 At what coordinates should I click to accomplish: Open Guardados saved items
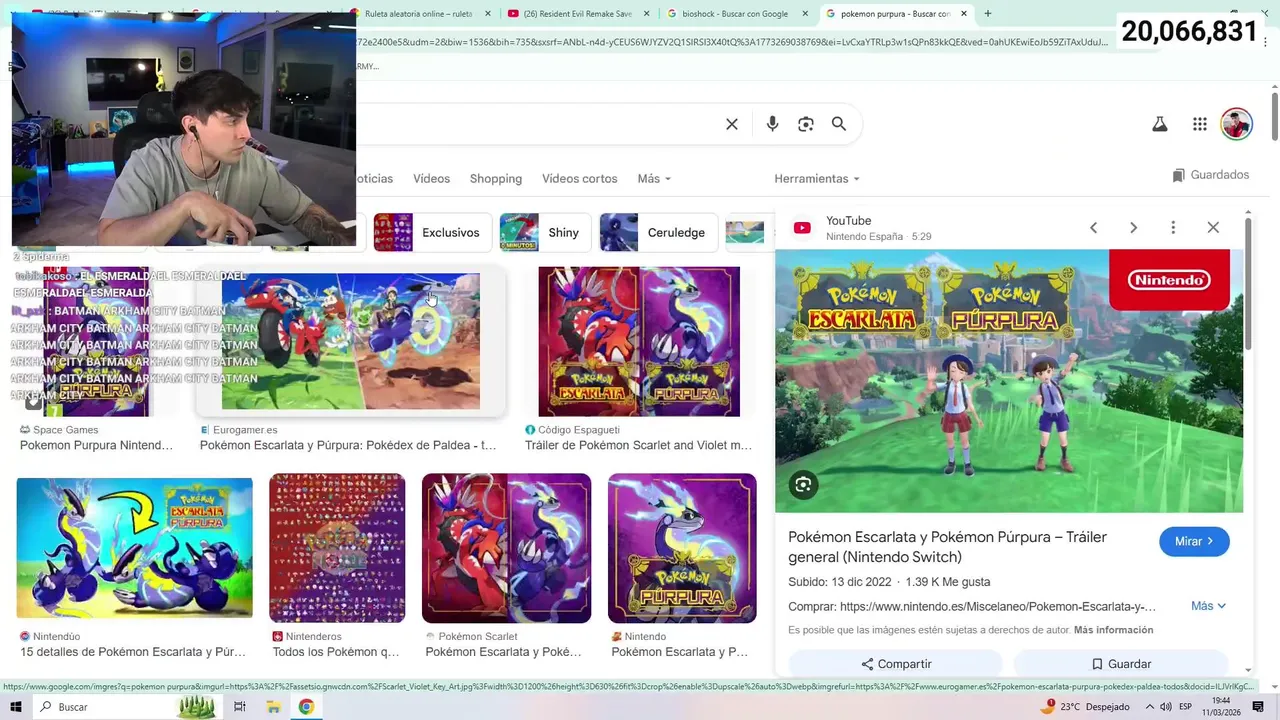click(x=1211, y=175)
